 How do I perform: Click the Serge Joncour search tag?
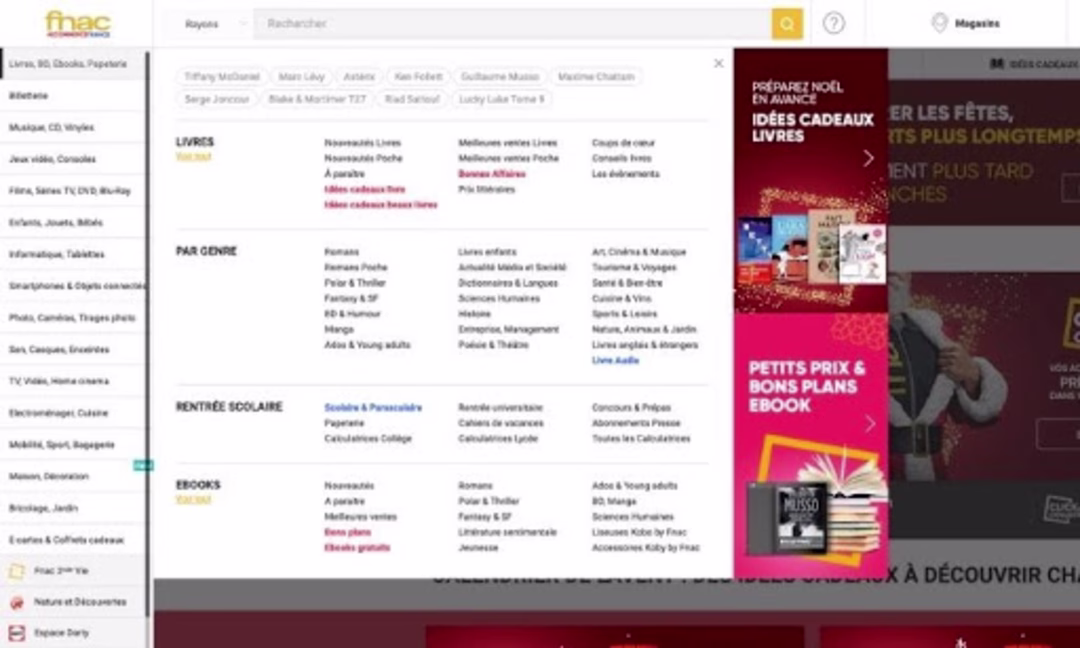217,99
